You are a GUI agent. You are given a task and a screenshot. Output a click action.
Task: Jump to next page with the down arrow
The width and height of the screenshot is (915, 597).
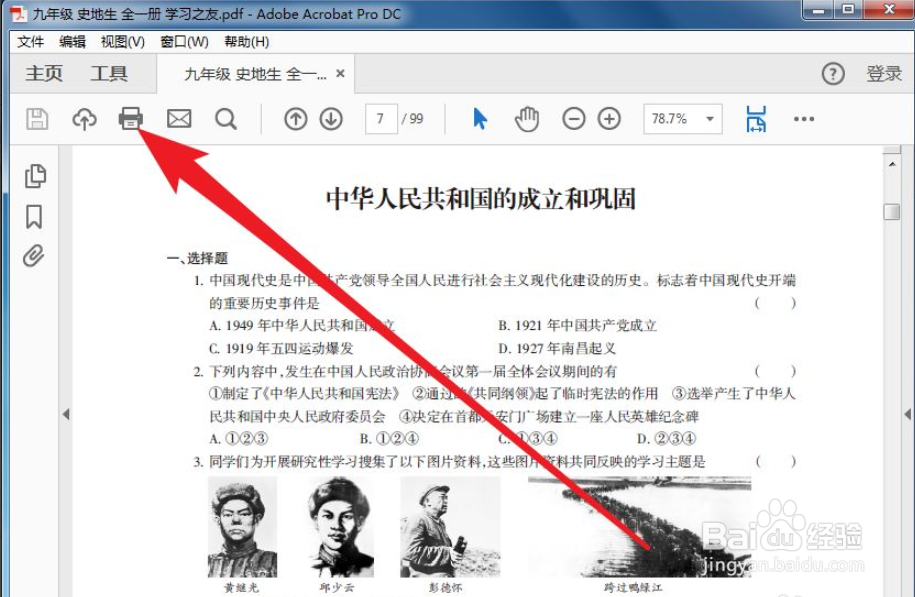(x=330, y=118)
